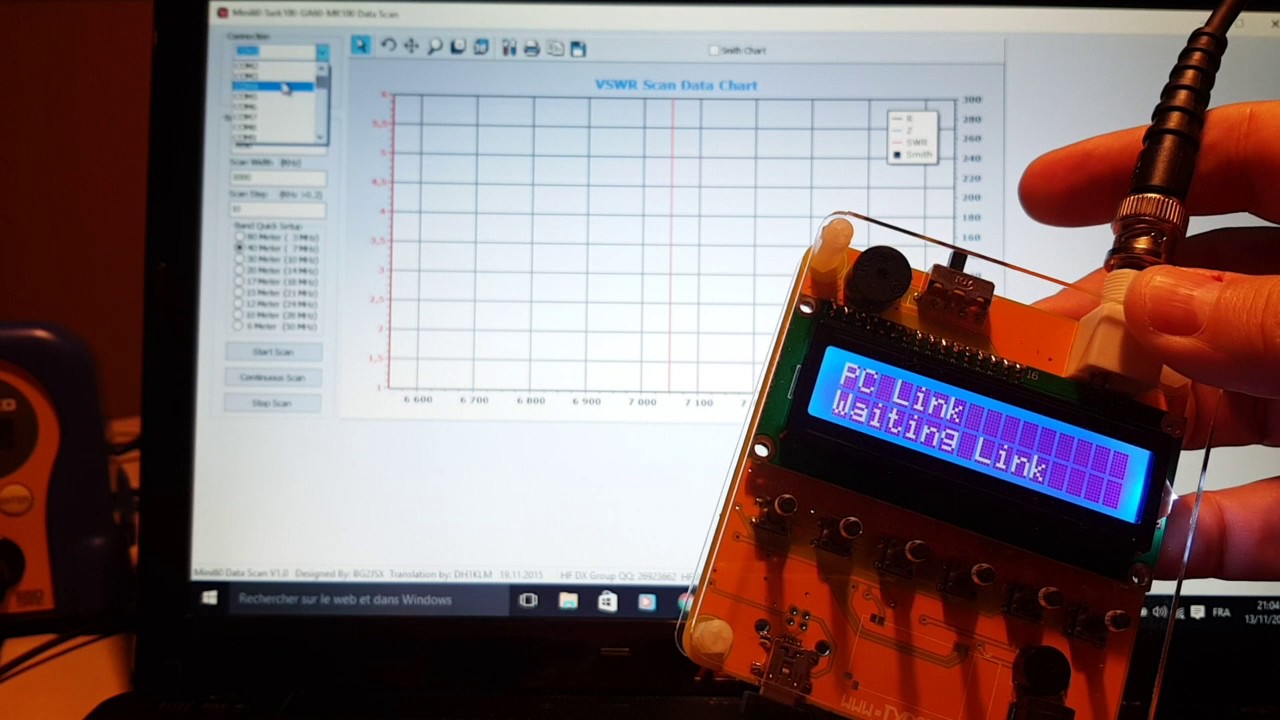Choose the highlighted COM port entry

click(x=273, y=87)
